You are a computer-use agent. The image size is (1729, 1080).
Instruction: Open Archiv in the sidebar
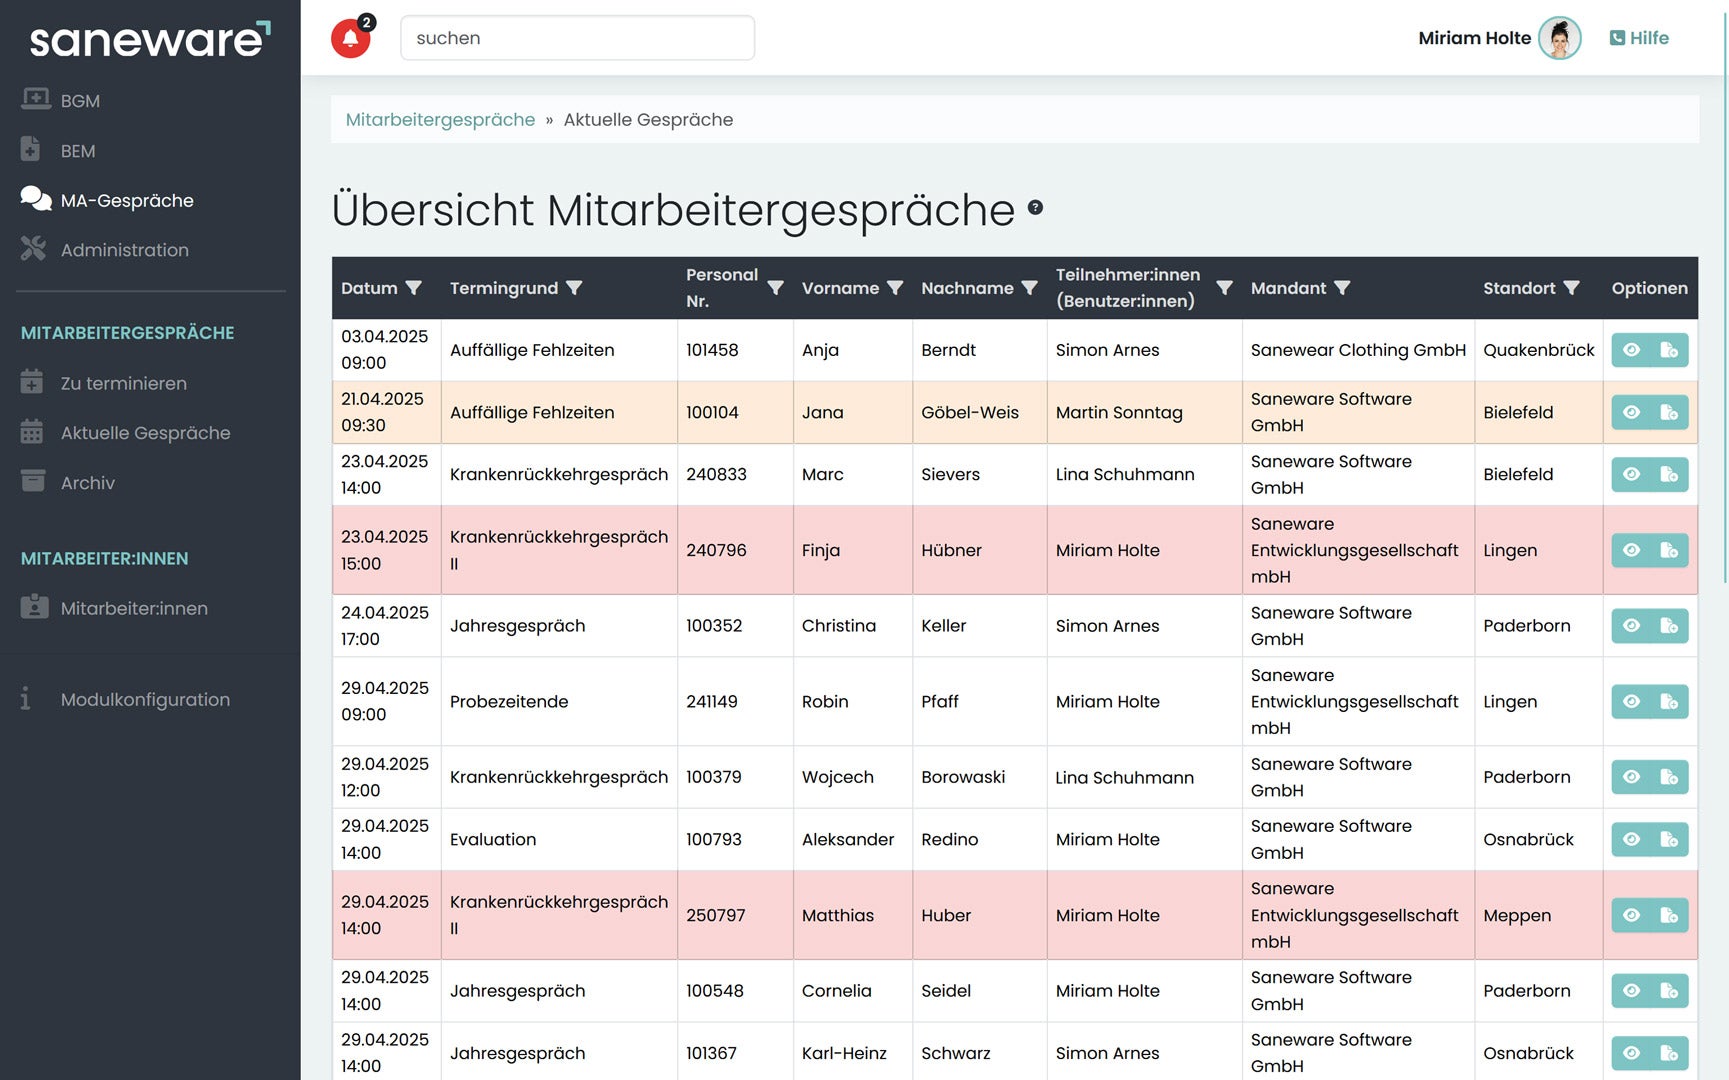pos(87,483)
